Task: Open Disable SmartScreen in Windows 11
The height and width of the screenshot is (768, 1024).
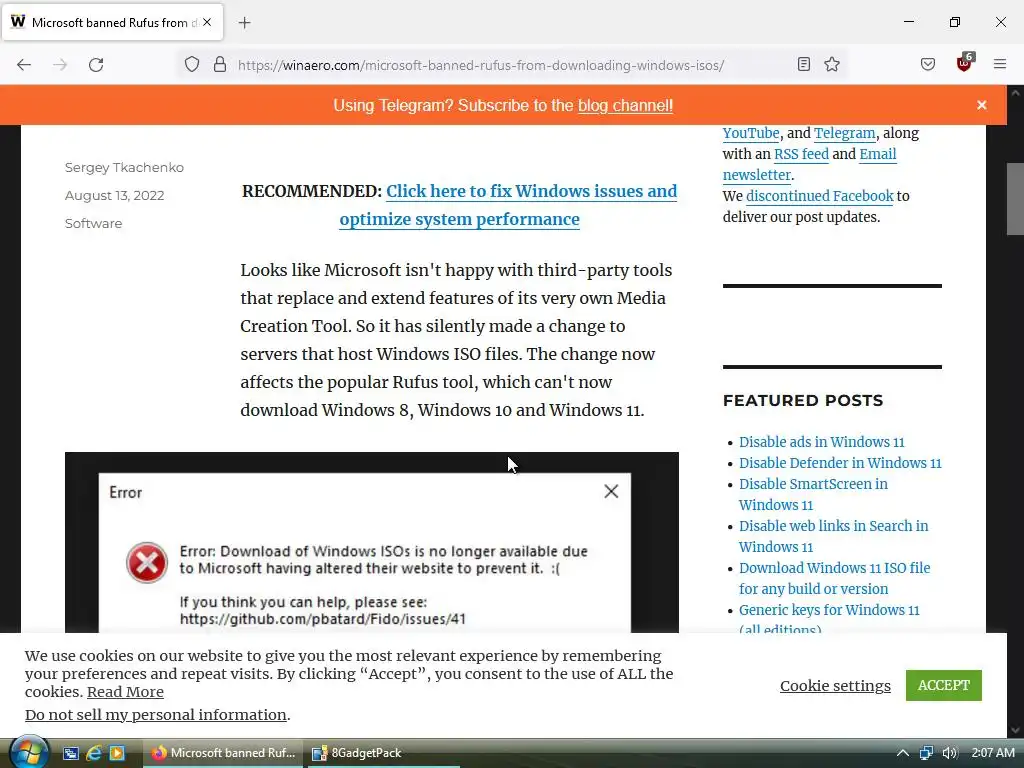Action: [x=813, y=494]
